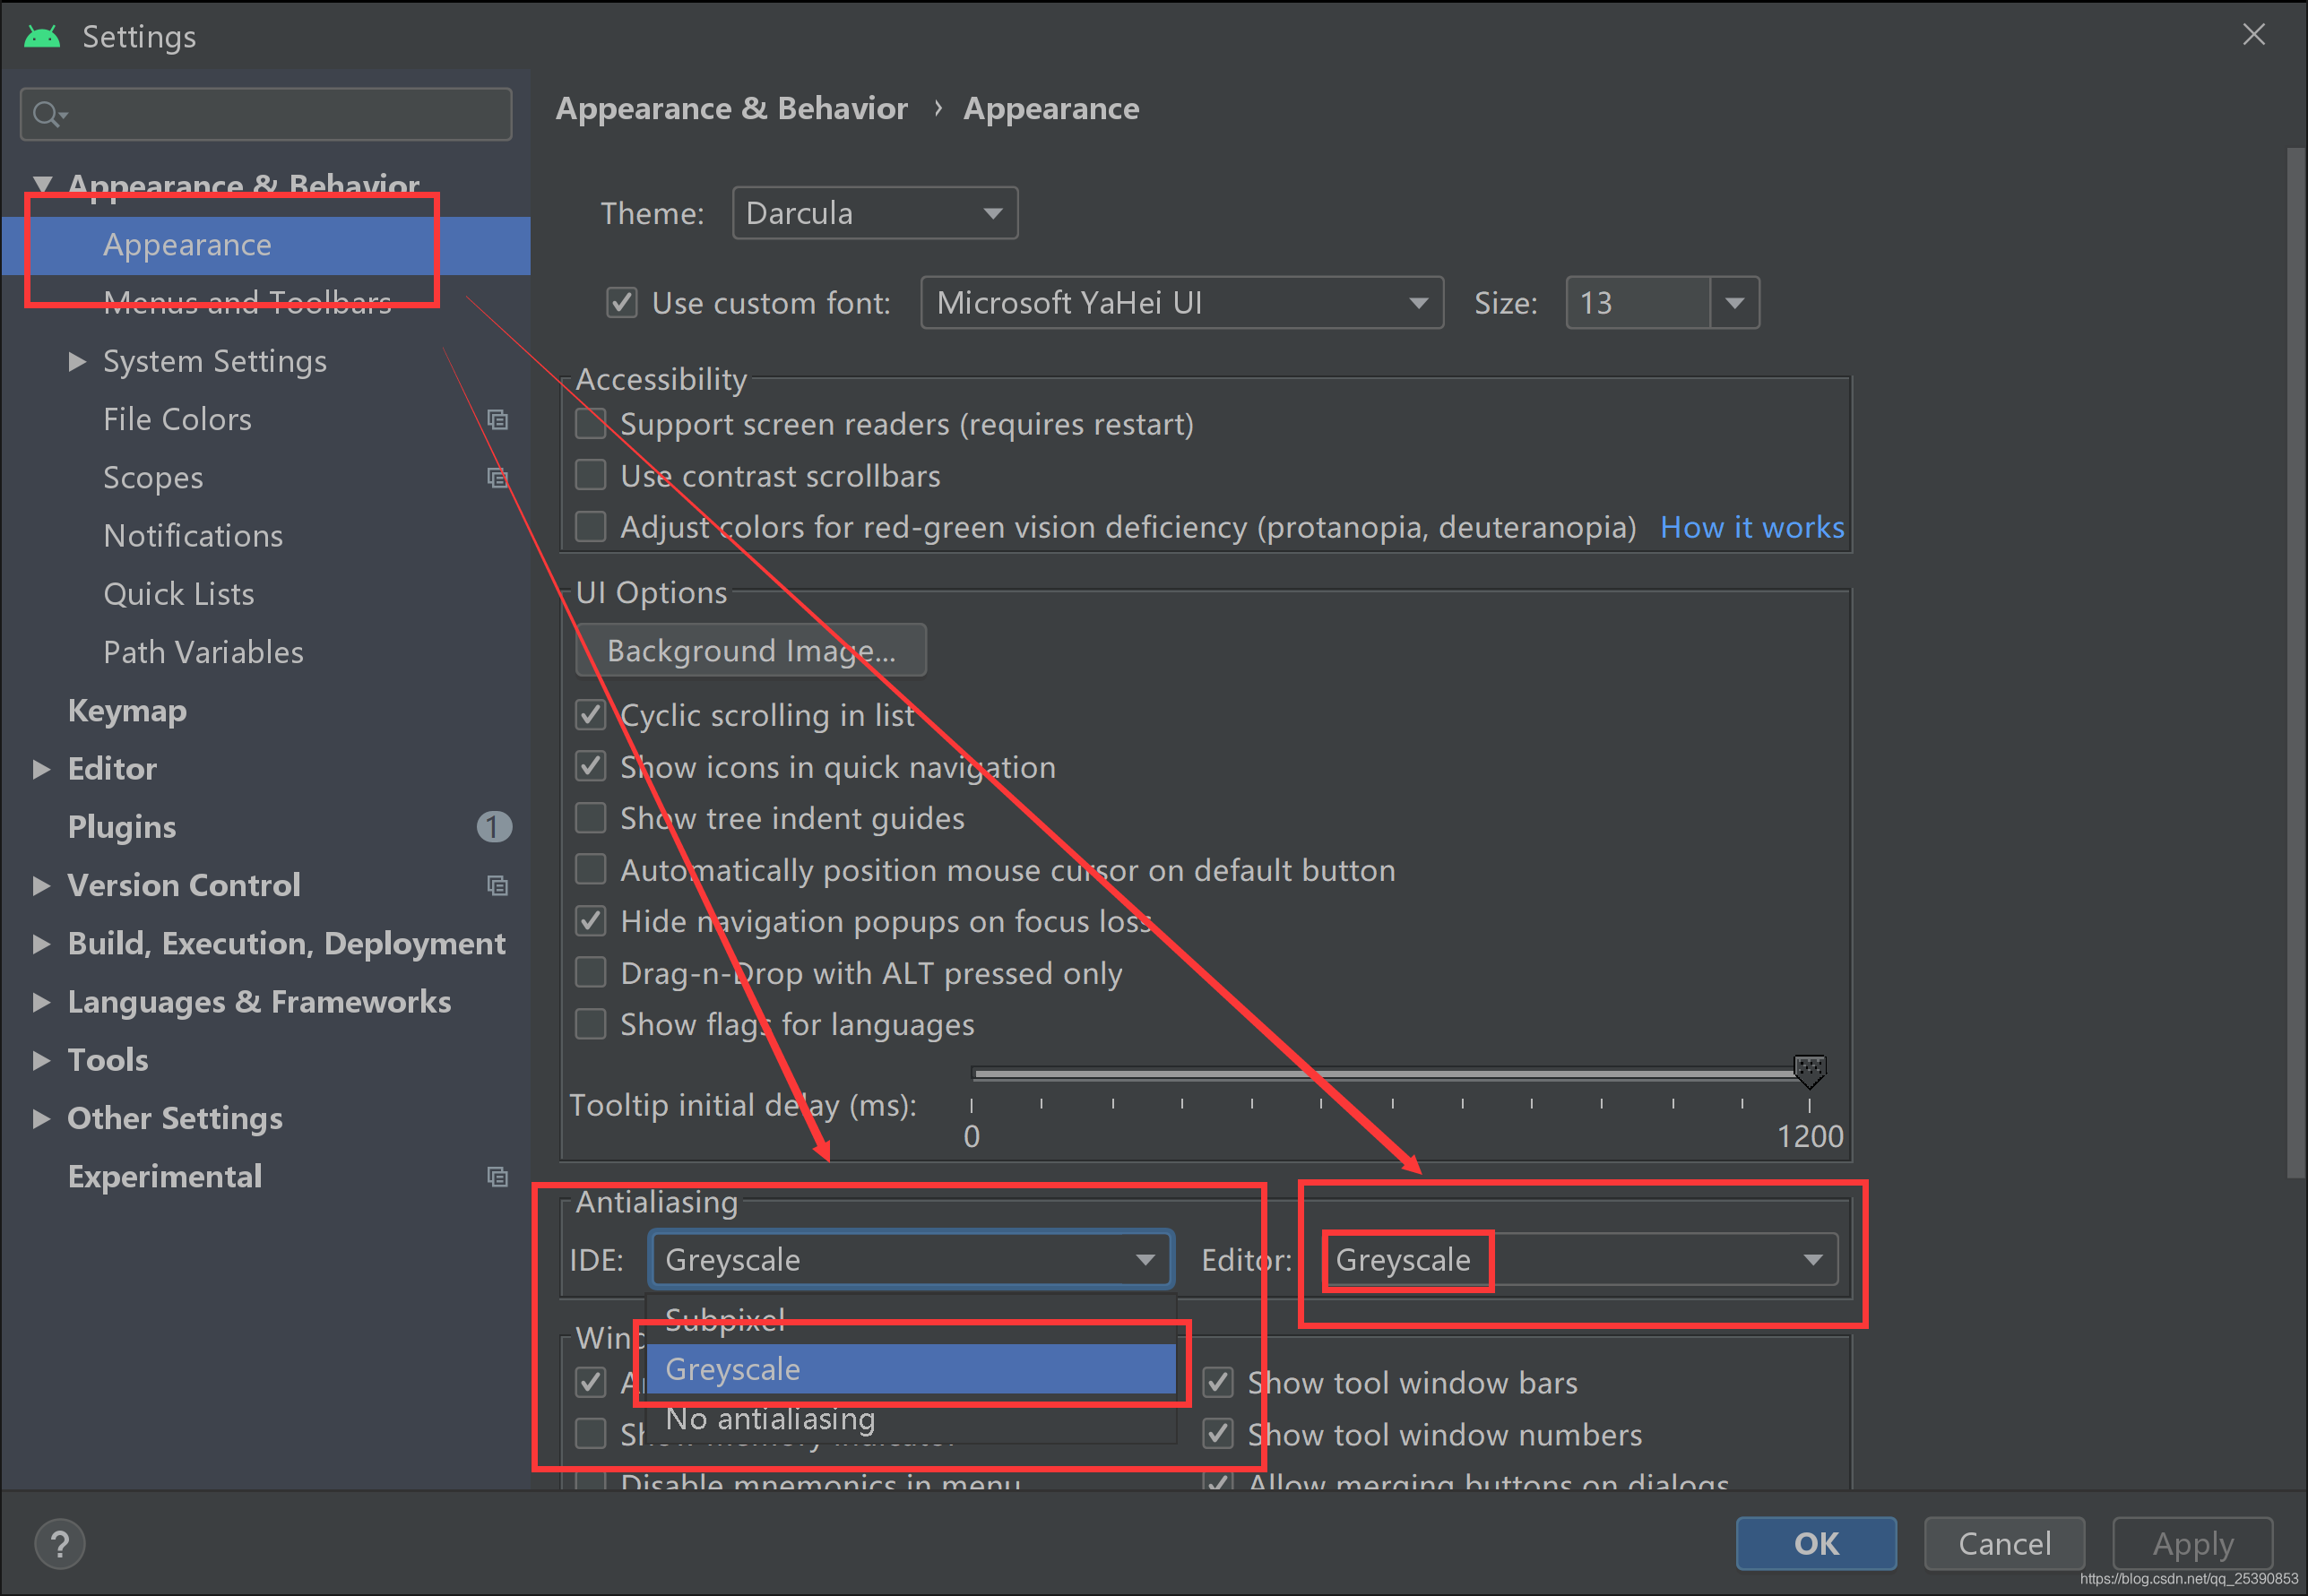Click the Editor expand arrow

(39, 768)
